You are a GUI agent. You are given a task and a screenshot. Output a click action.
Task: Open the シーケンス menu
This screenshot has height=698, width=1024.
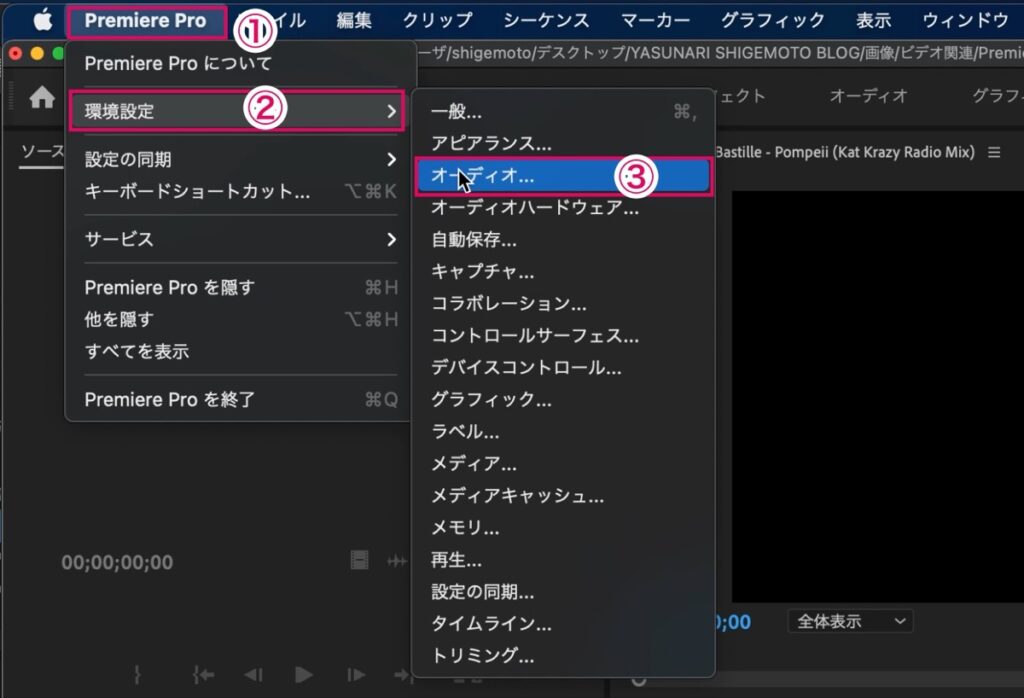(546, 21)
